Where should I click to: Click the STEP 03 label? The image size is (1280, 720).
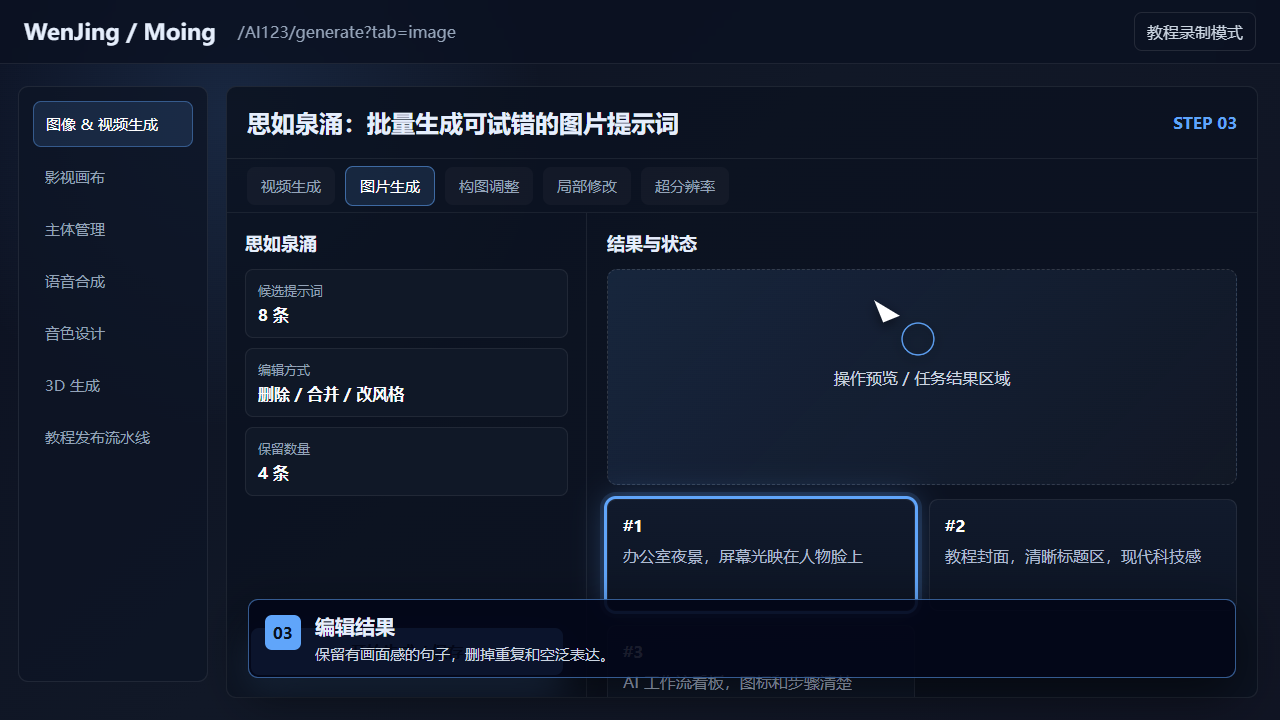1205,123
